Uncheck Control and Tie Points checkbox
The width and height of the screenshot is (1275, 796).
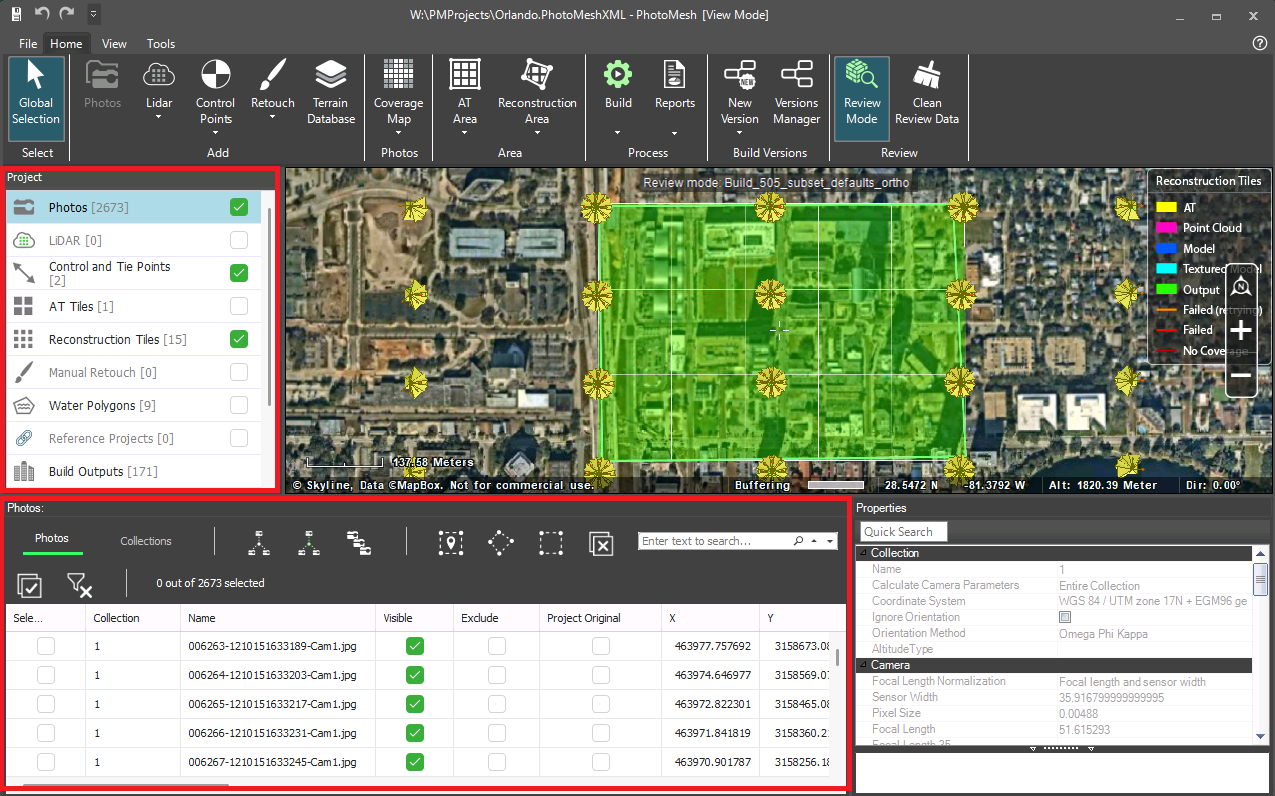point(239,273)
